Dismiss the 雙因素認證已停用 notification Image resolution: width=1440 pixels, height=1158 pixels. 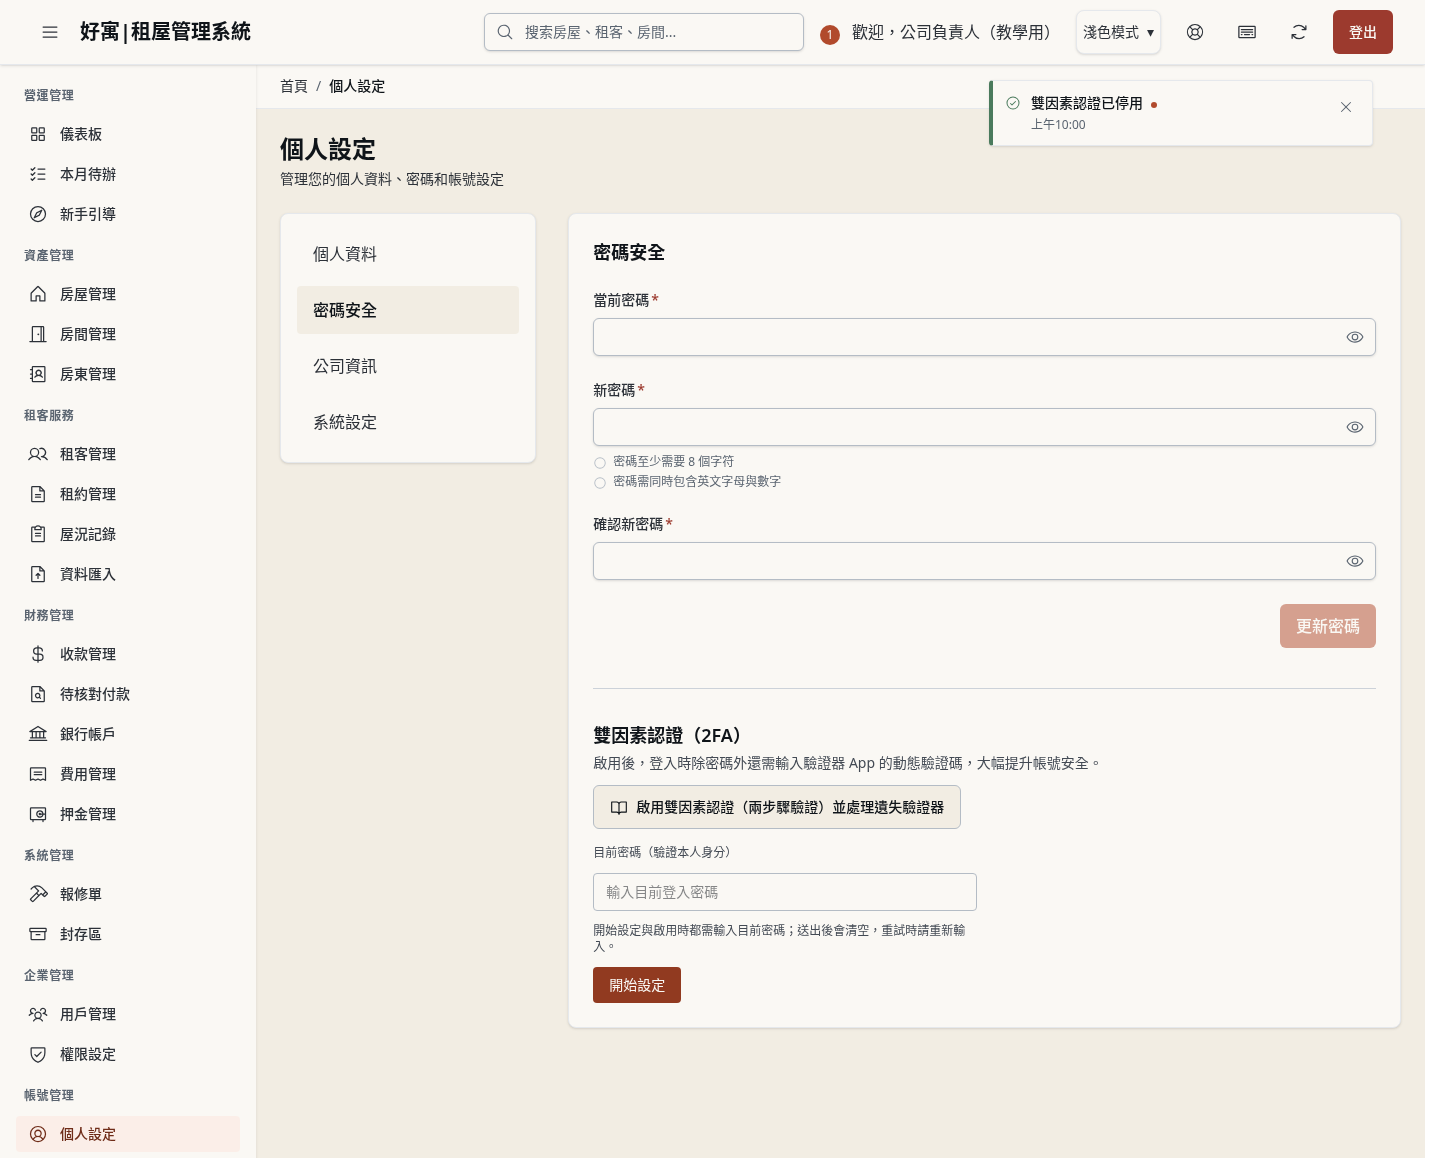[x=1346, y=107]
